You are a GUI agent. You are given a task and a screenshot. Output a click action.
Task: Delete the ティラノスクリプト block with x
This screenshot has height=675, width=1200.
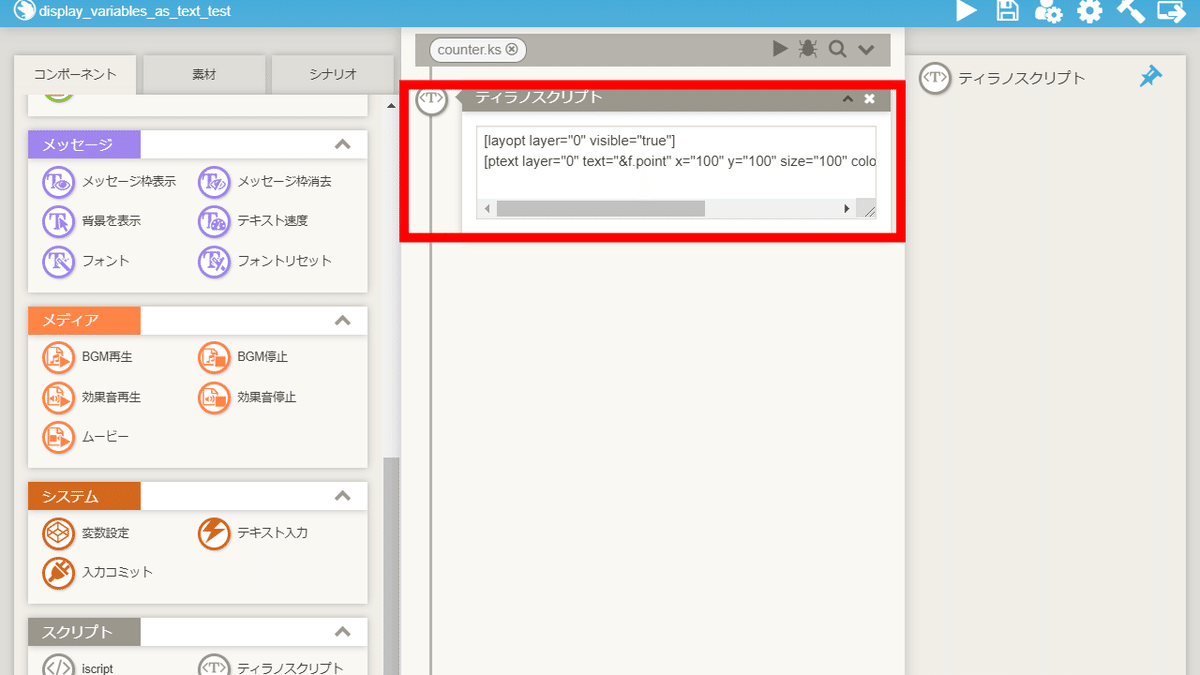coord(870,98)
